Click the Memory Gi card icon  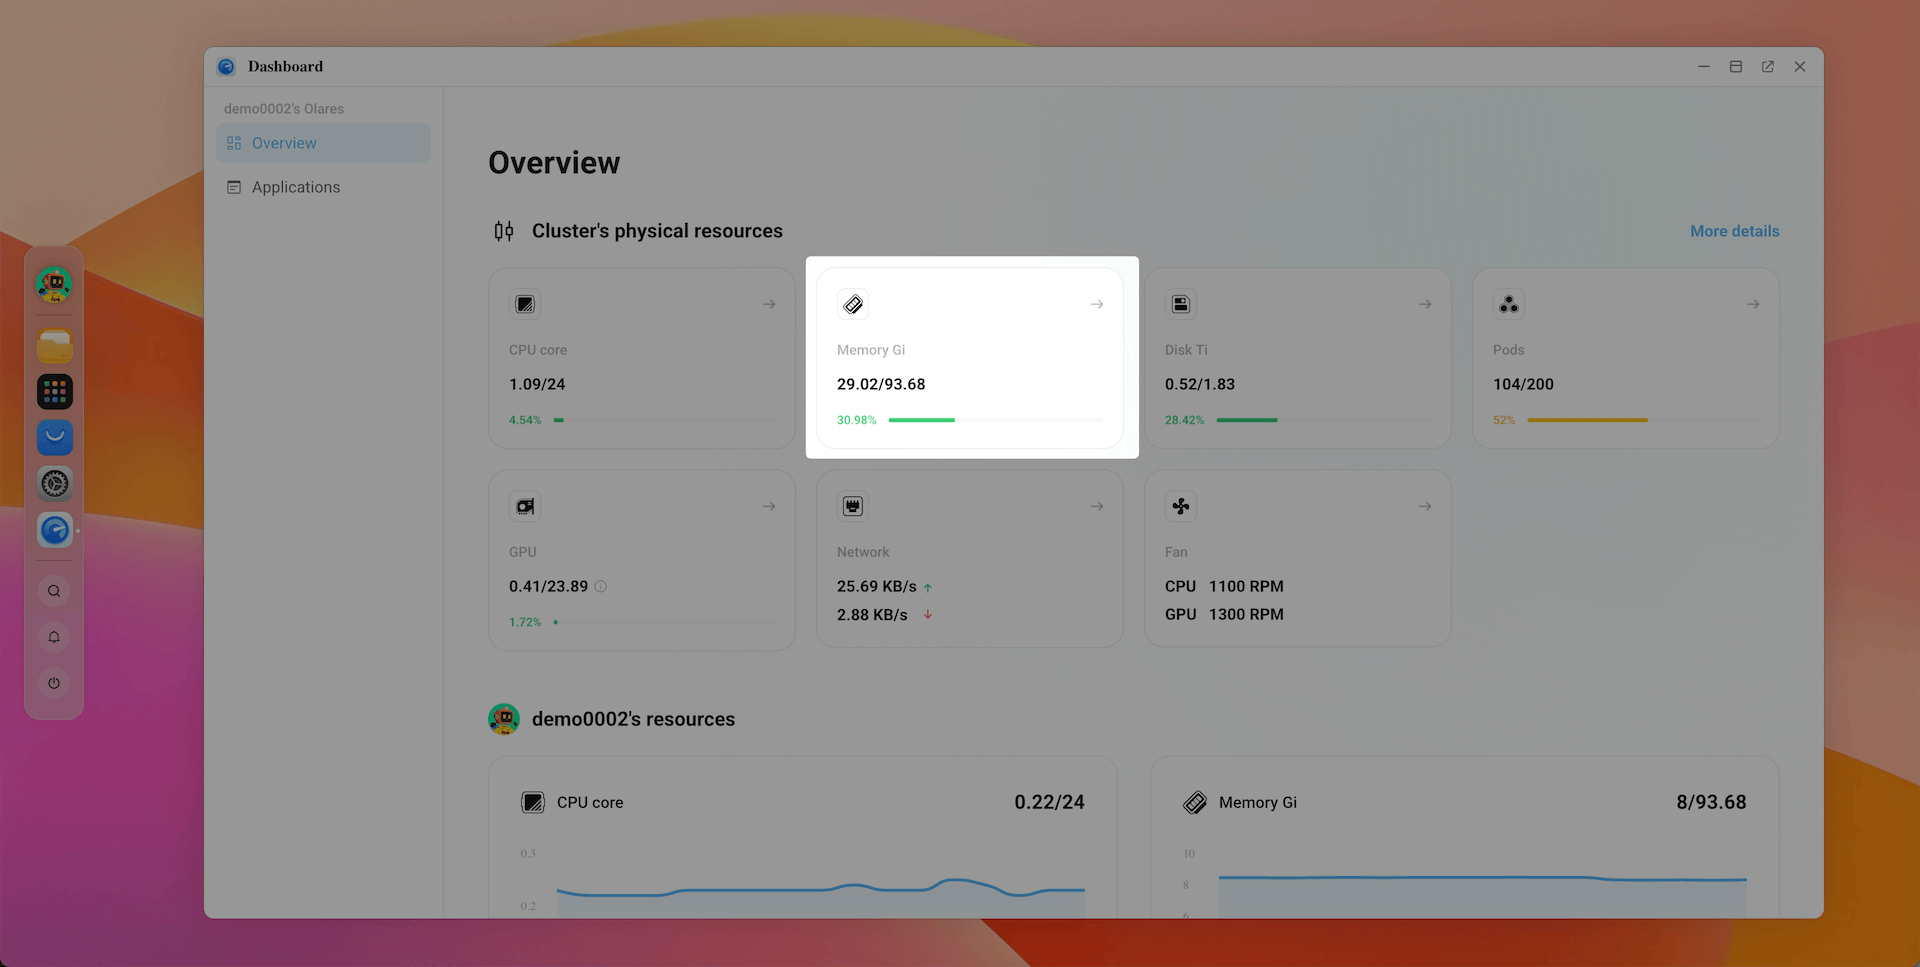pos(853,304)
